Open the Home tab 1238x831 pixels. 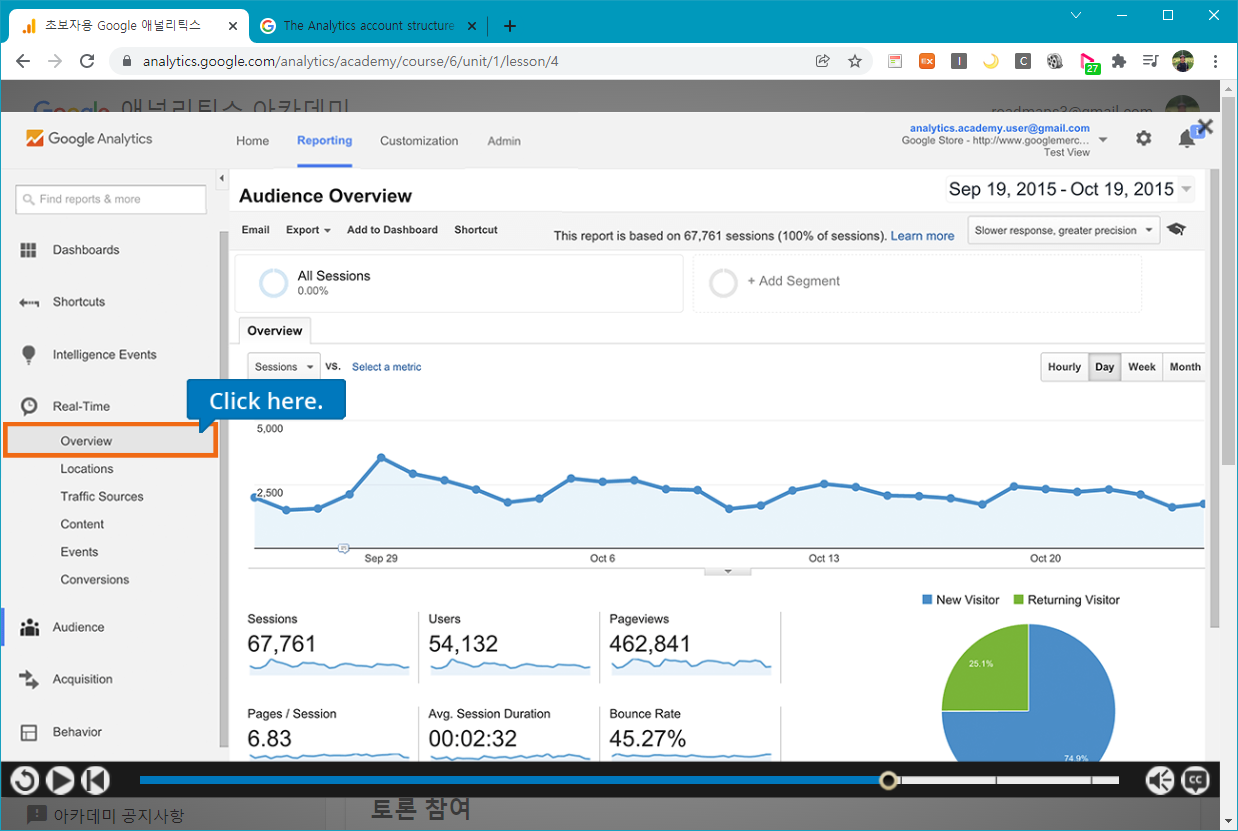pyautogui.click(x=252, y=141)
